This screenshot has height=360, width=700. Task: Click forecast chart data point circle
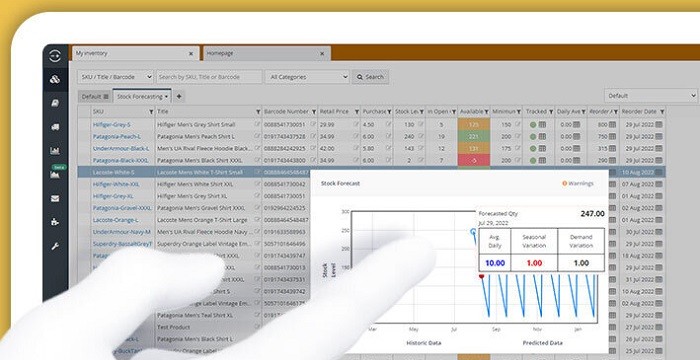click(x=473, y=231)
